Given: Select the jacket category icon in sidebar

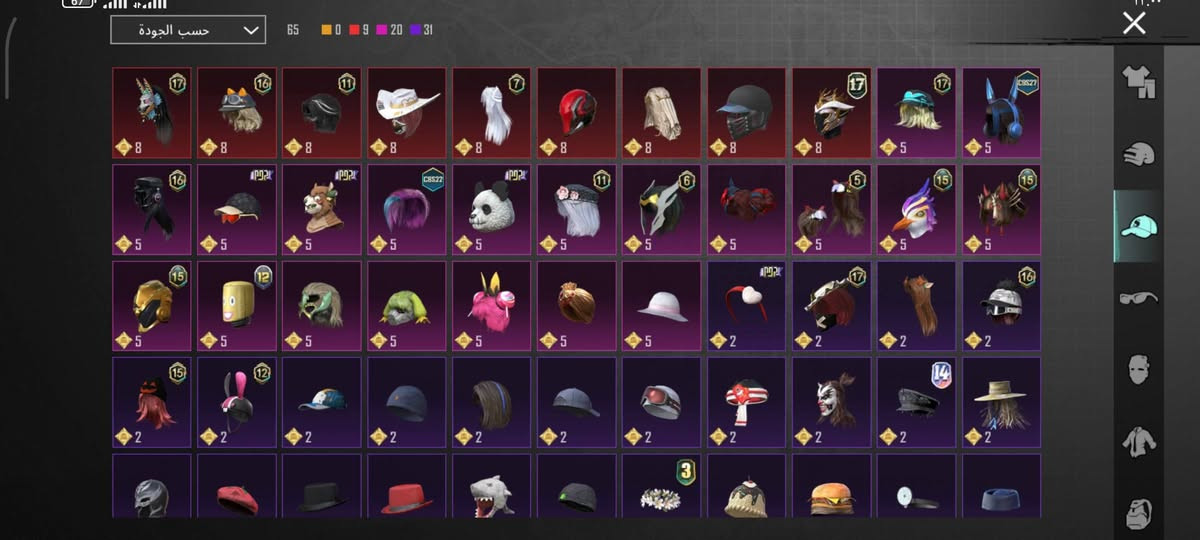Looking at the screenshot, I should 1138,441.
